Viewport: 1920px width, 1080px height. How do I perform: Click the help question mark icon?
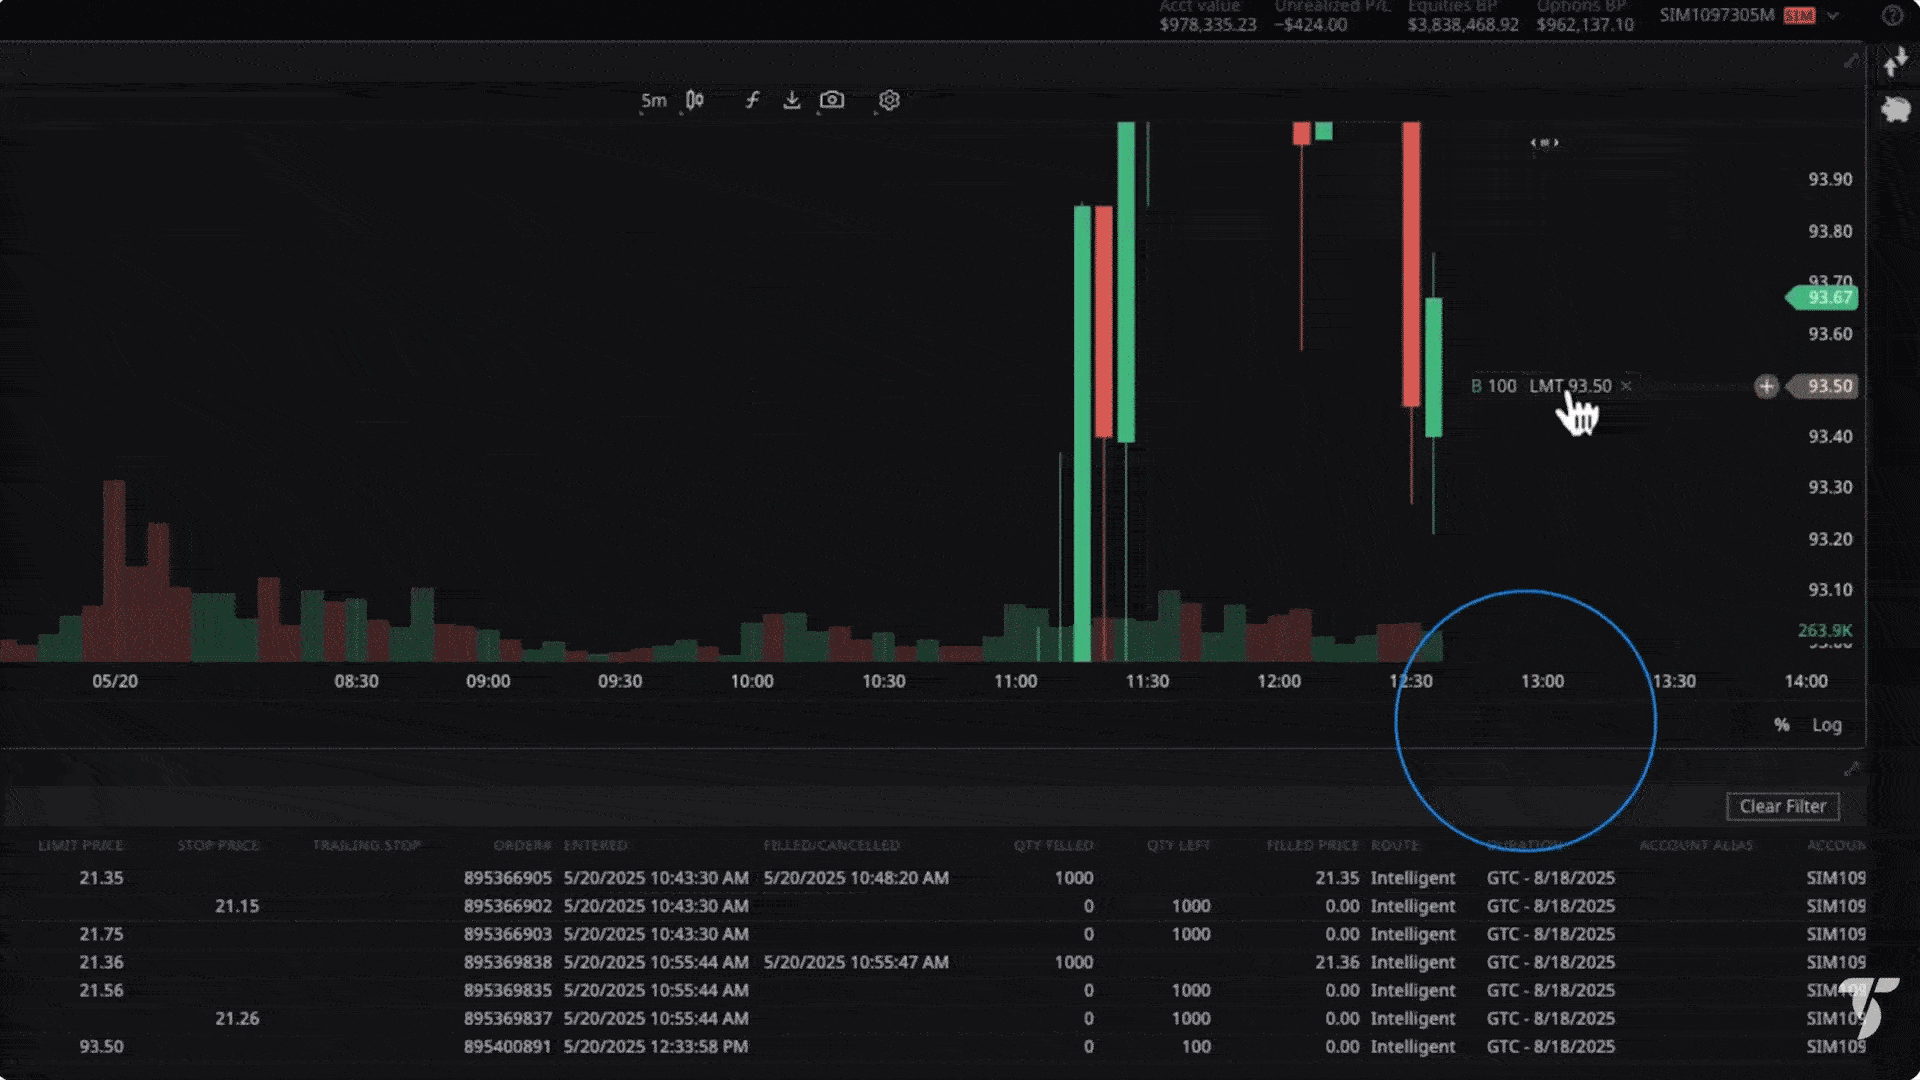pyautogui.click(x=1891, y=16)
